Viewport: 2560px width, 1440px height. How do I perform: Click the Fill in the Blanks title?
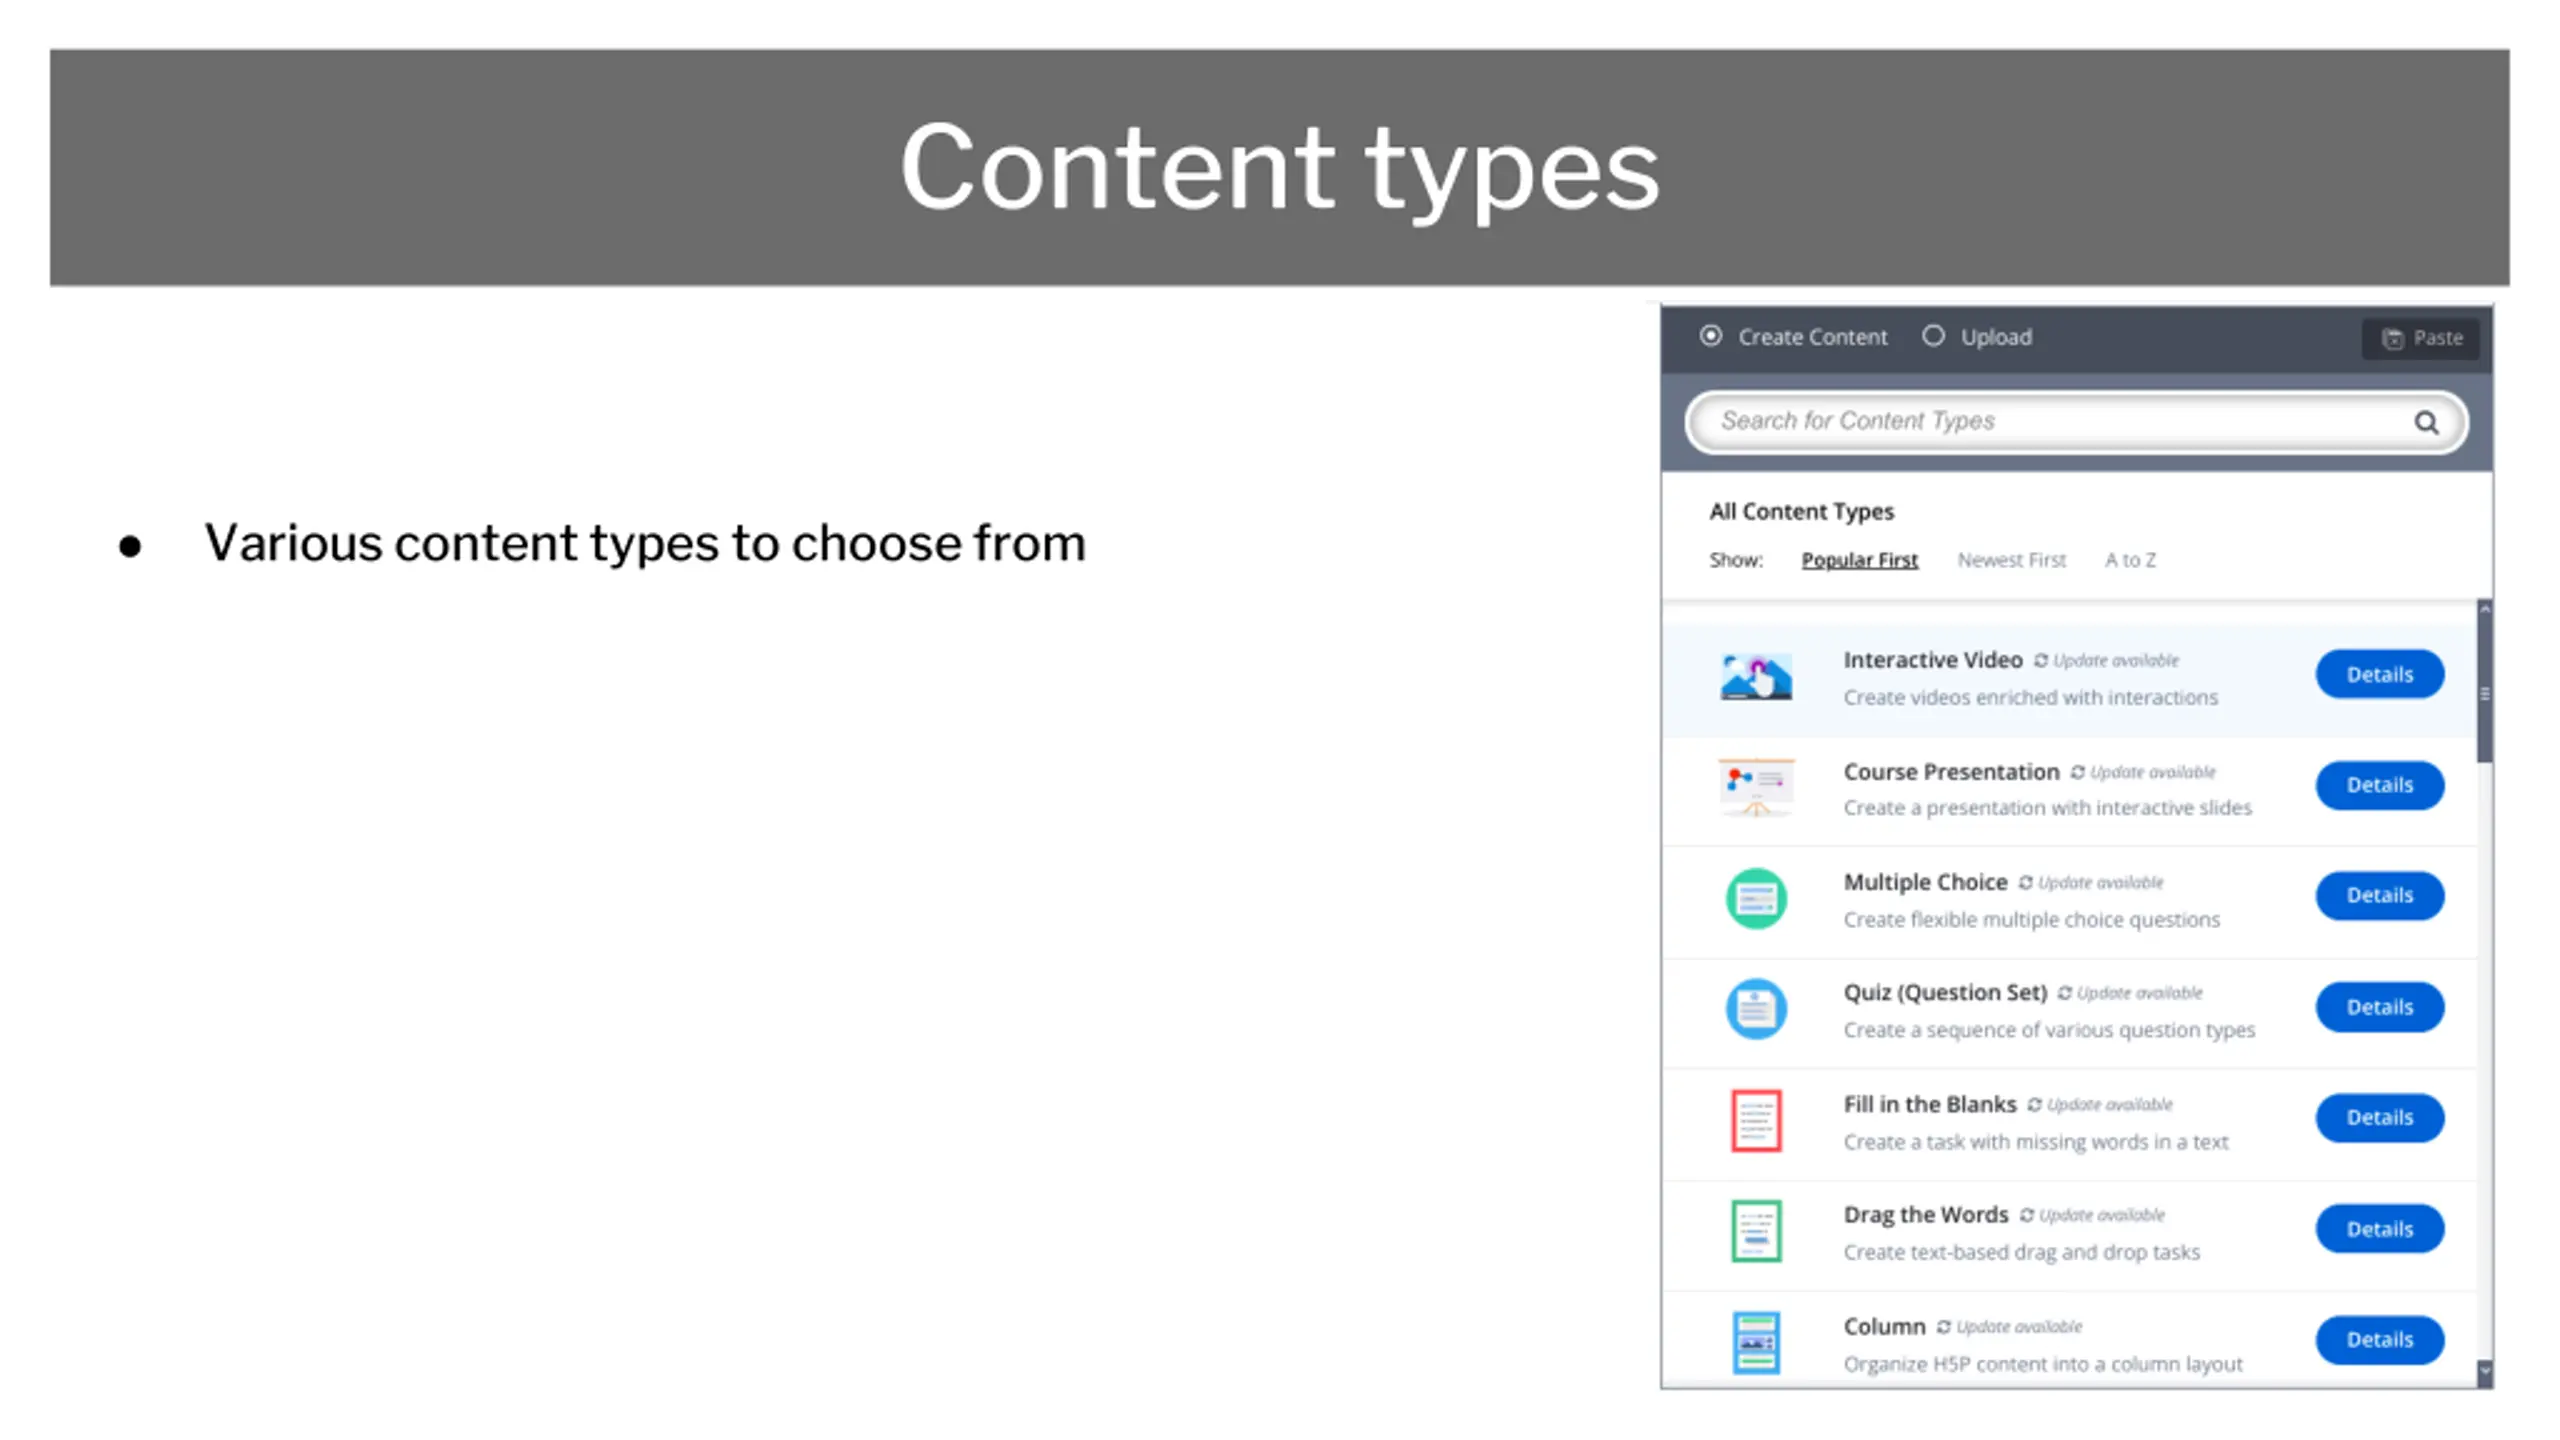pos(1929,1104)
